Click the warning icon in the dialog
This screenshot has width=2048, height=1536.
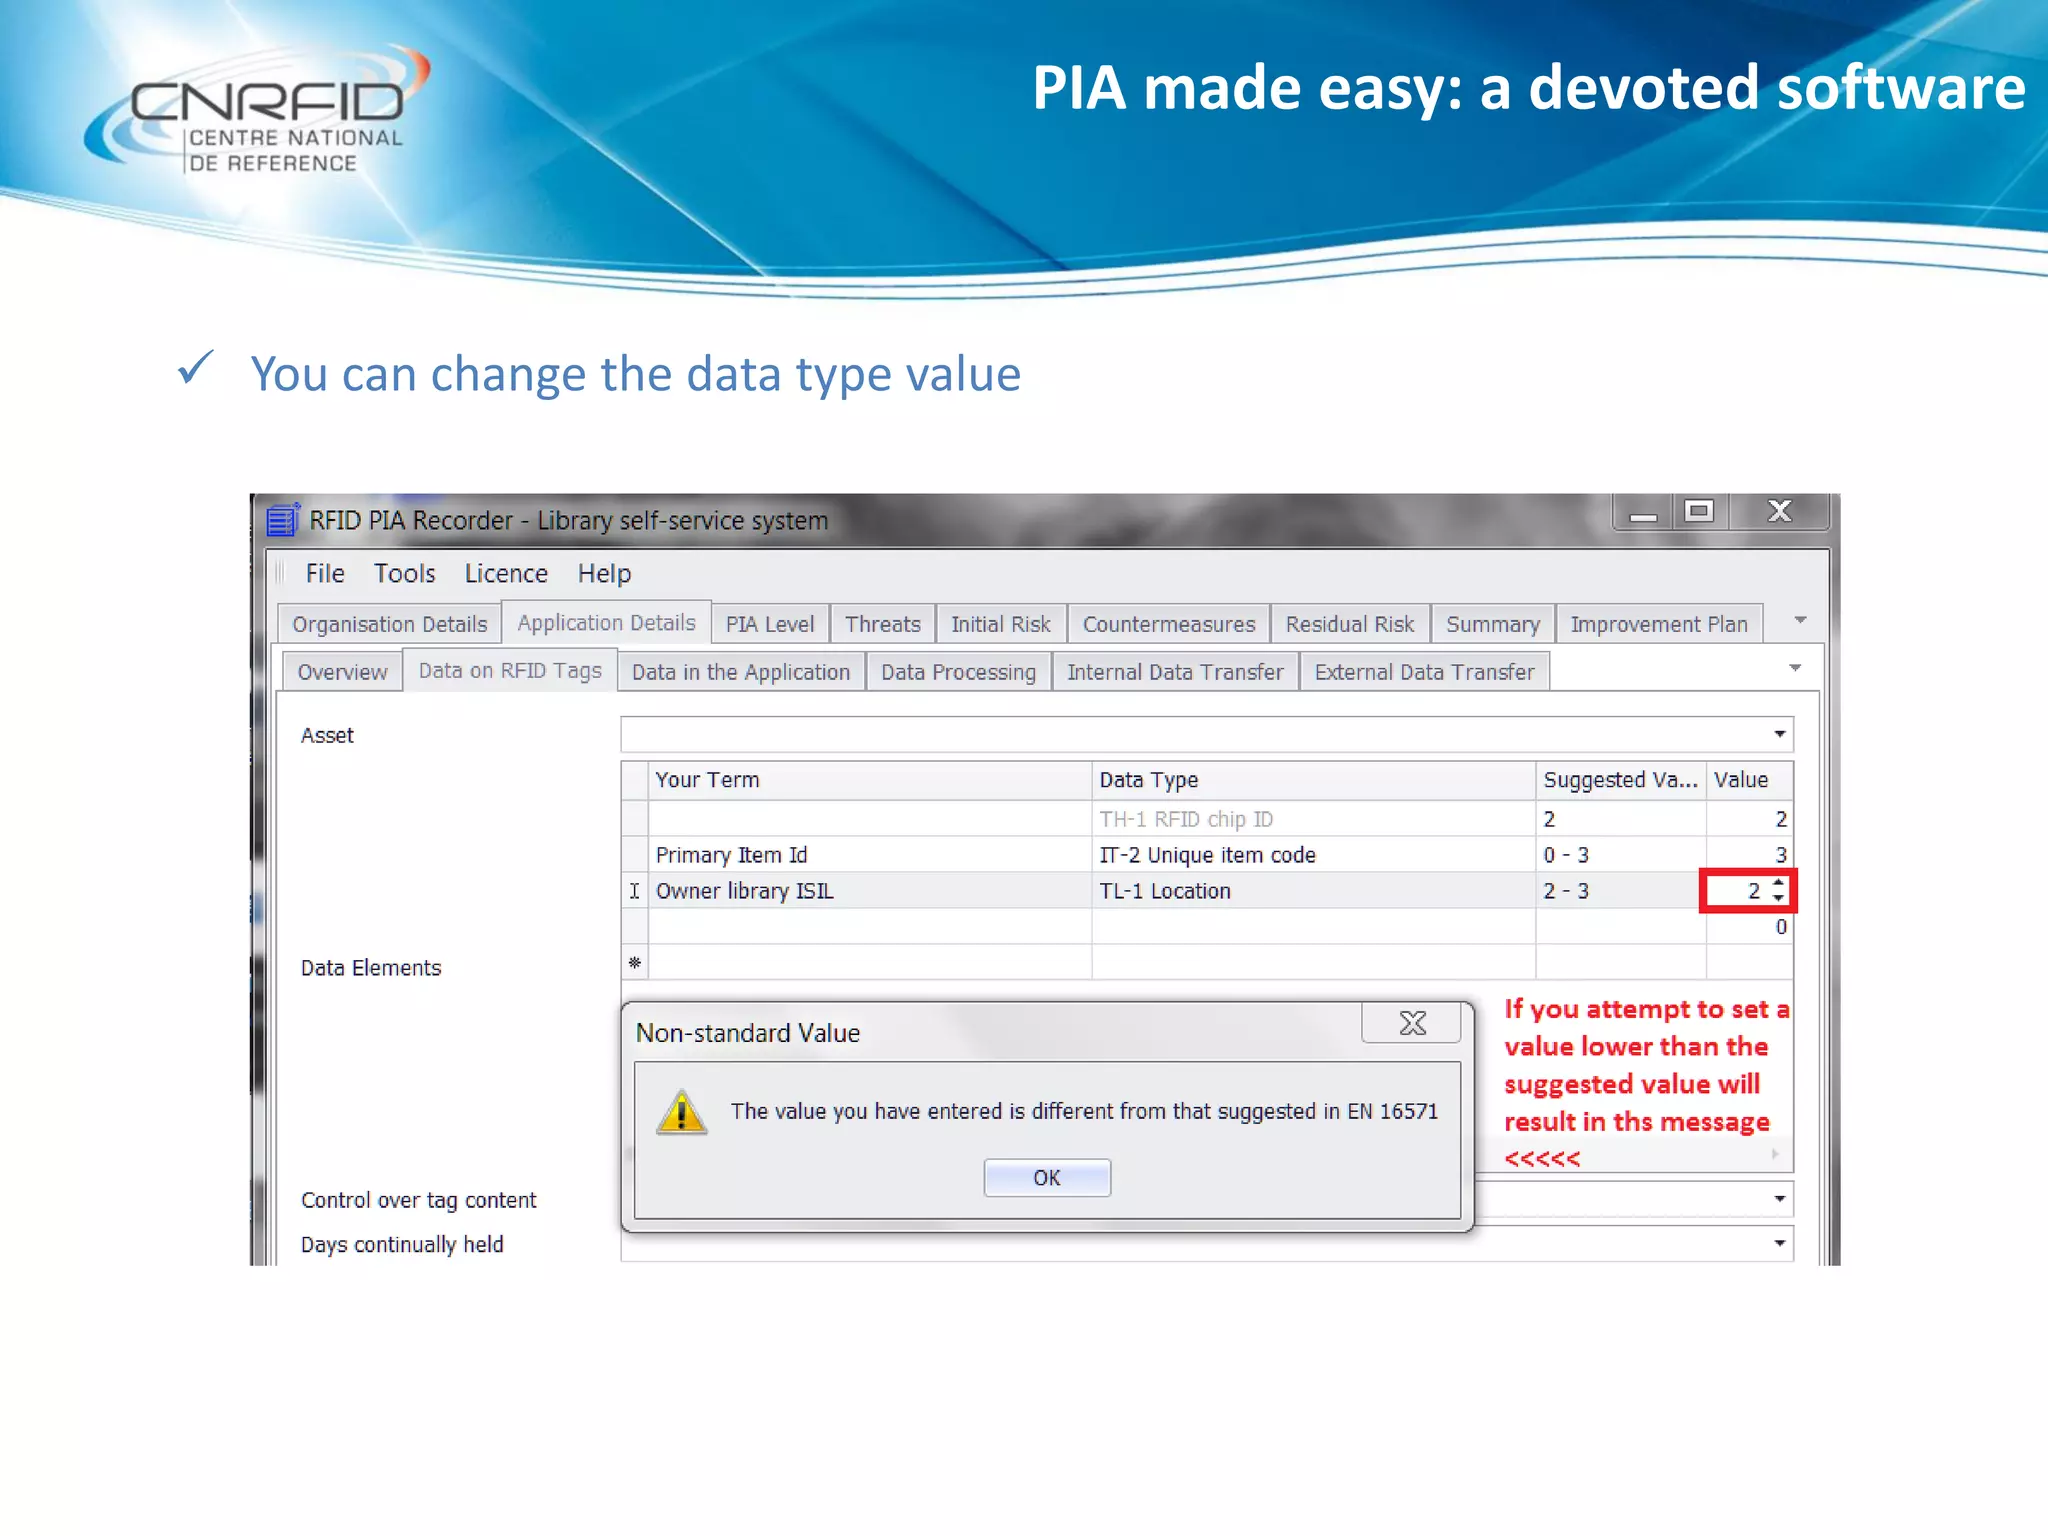(x=682, y=1112)
